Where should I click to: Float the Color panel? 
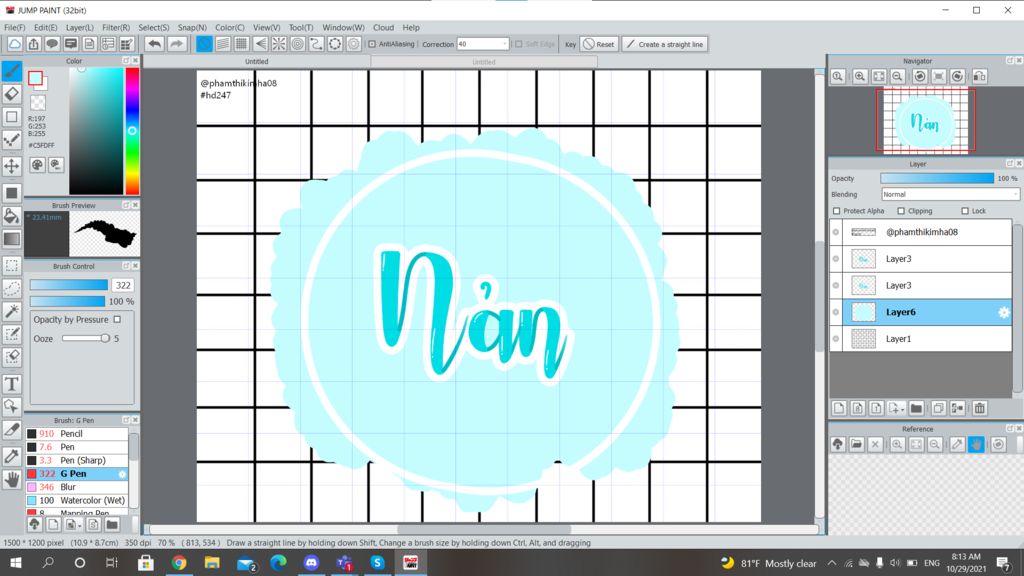click(x=126, y=61)
